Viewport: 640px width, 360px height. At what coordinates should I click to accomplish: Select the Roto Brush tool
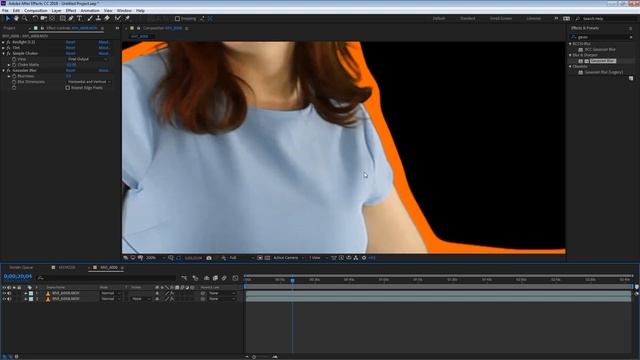pos(118,18)
